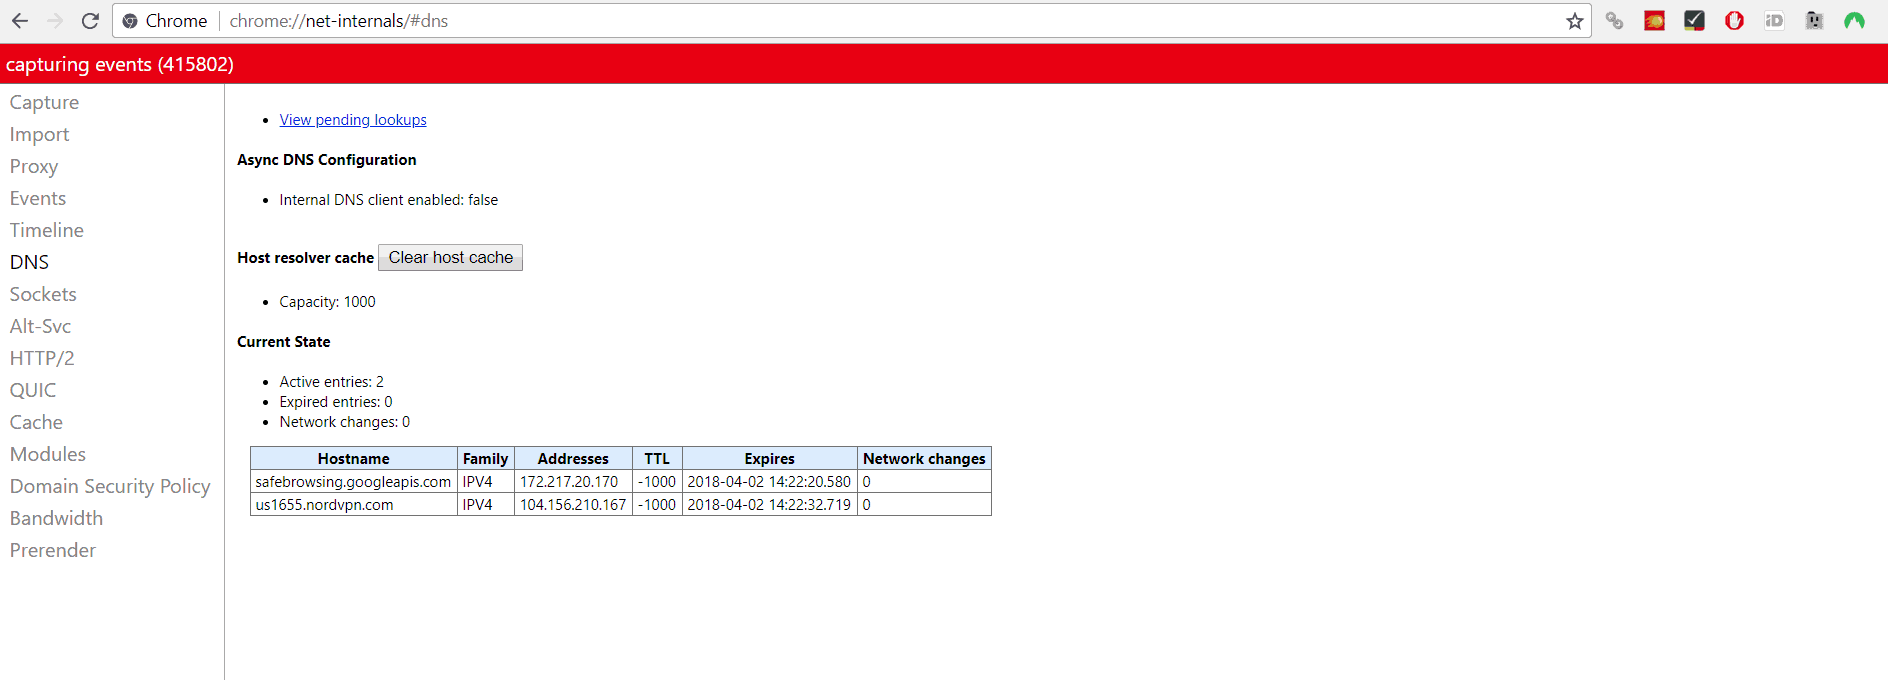Click the Hostname column header
Image resolution: width=1888 pixels, height=680 pixels.
pyautogui.click(x=354, y=458)
